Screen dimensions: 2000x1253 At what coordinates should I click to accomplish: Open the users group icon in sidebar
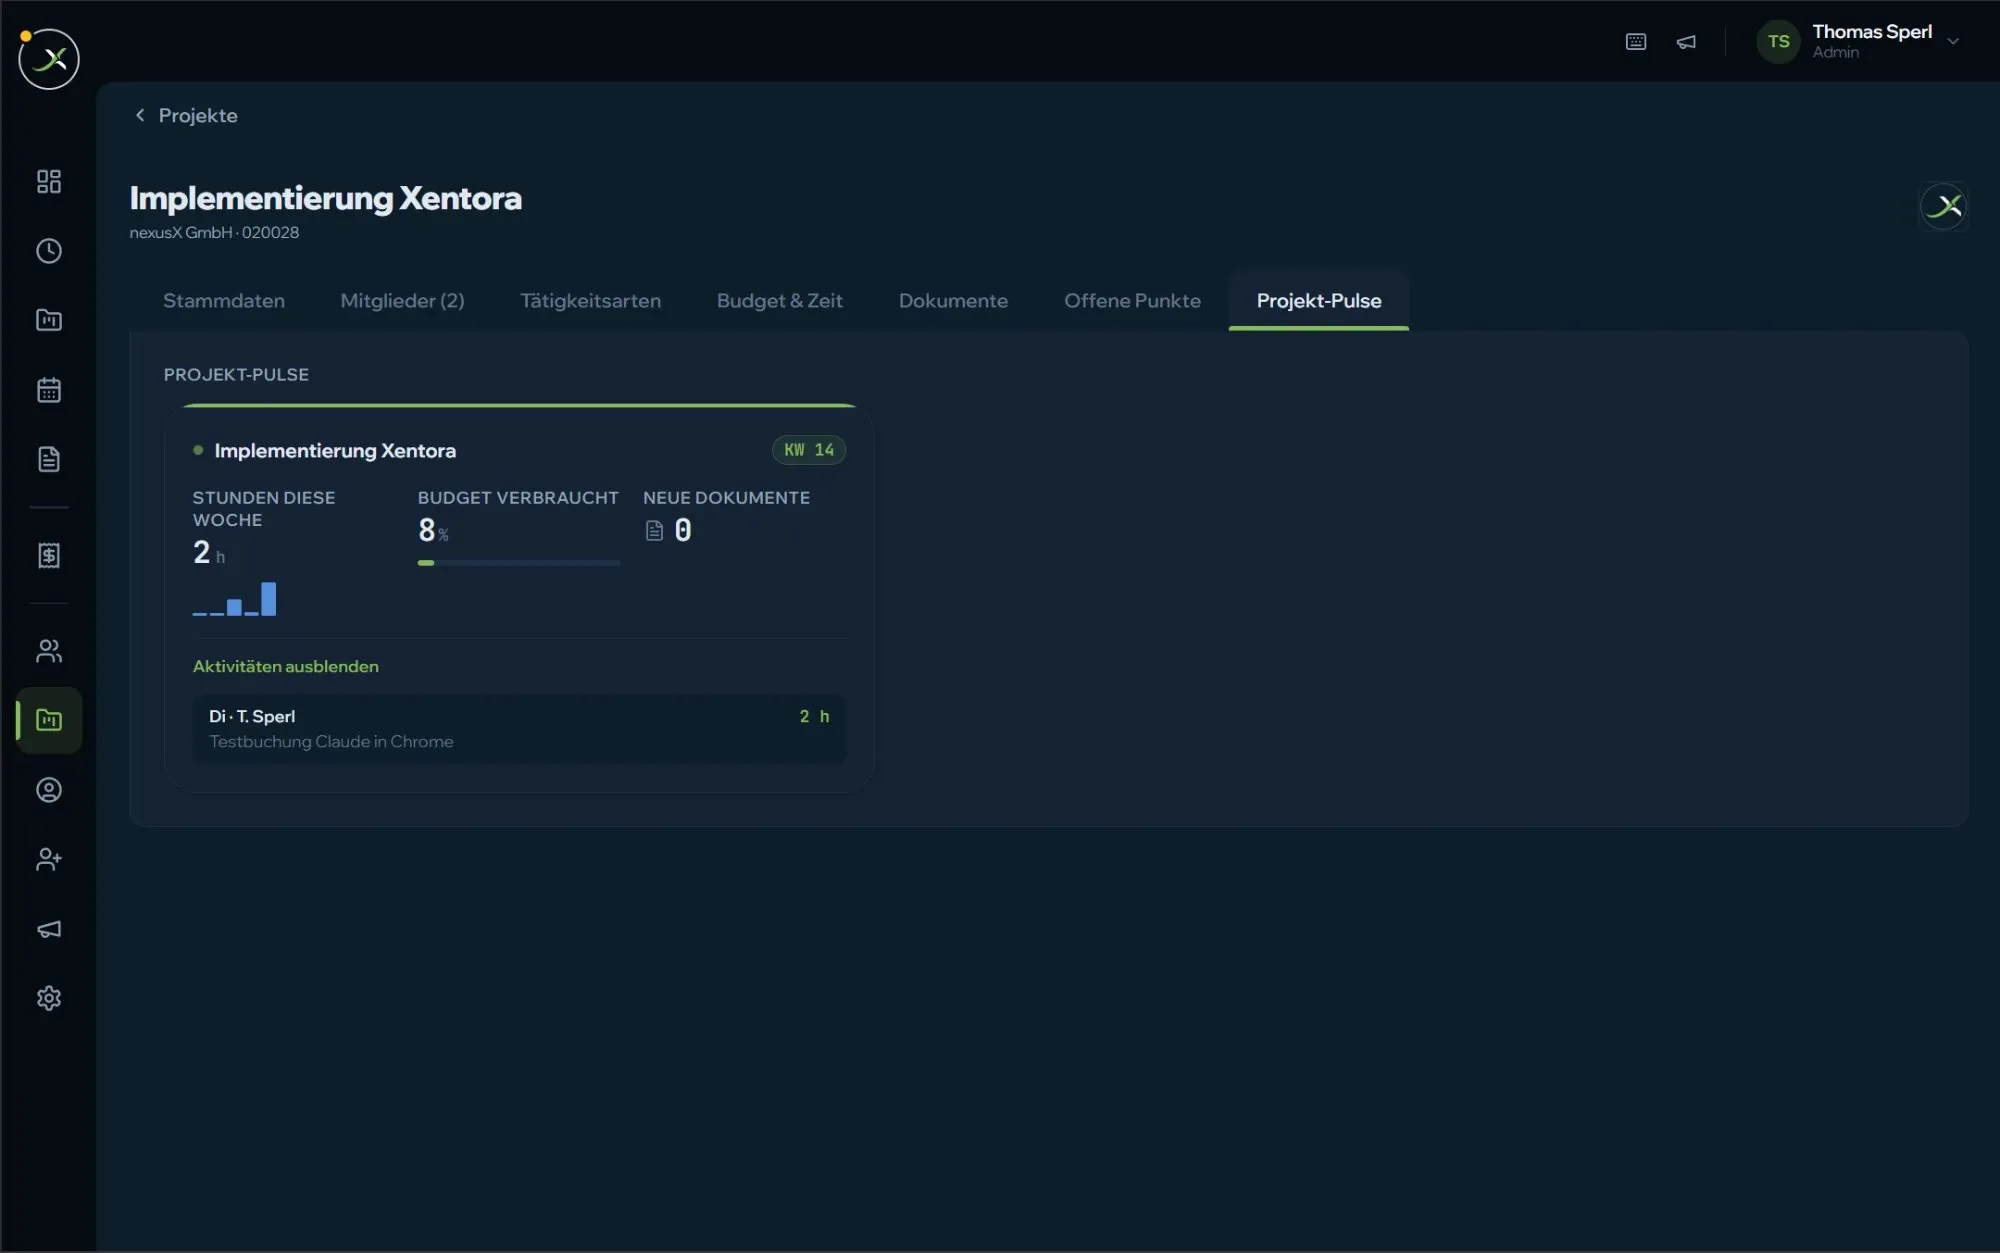(49, 651)
